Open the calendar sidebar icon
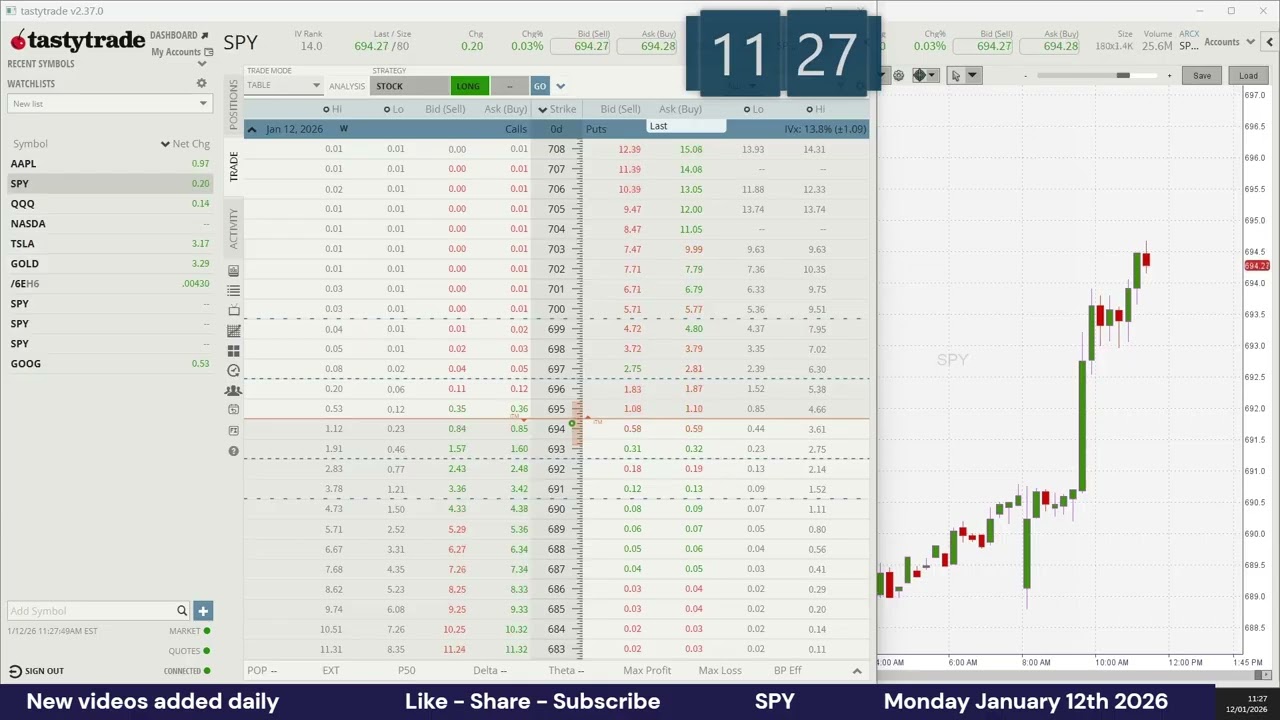 pyautogui.click(x=233, y=410)
